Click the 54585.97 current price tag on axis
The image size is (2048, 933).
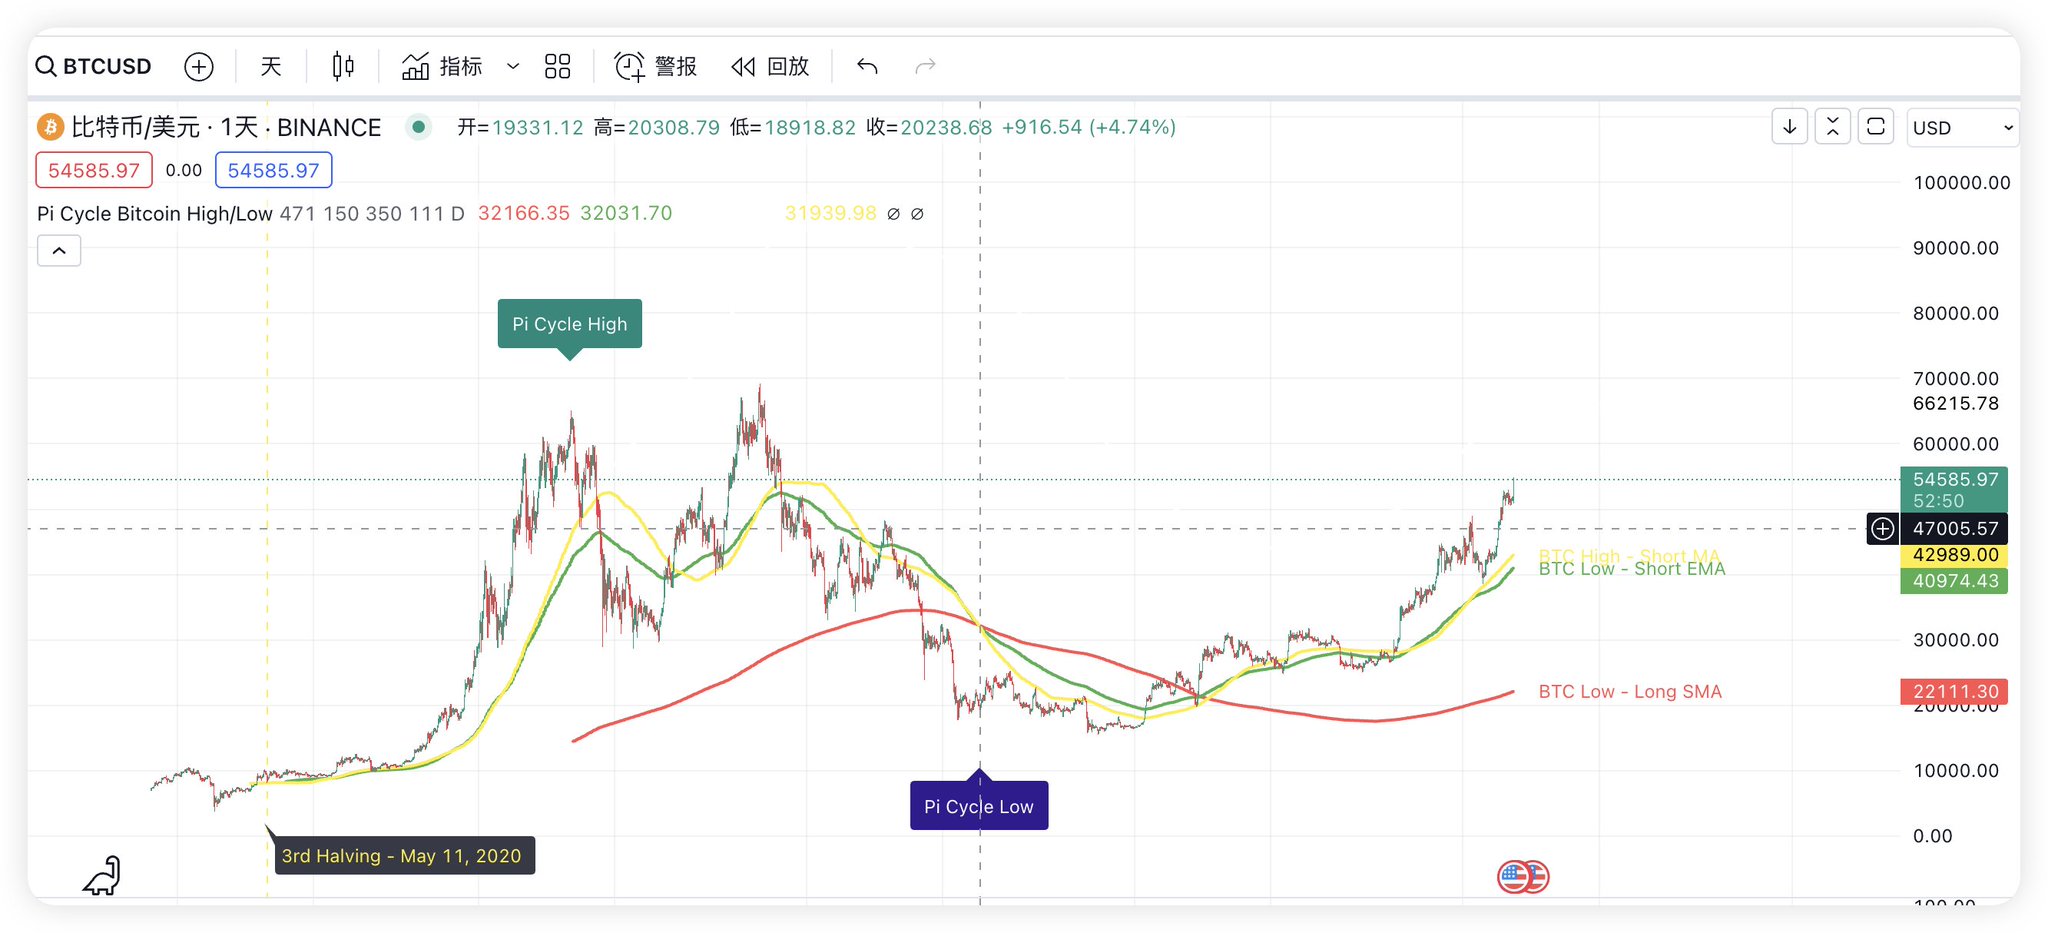[x=1954, y=489]
